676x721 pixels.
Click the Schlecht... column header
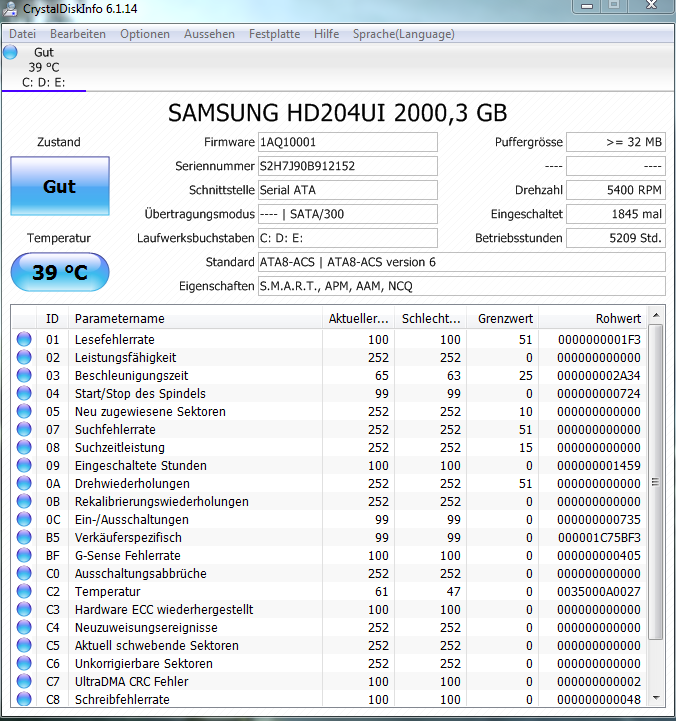coord(430,318)
